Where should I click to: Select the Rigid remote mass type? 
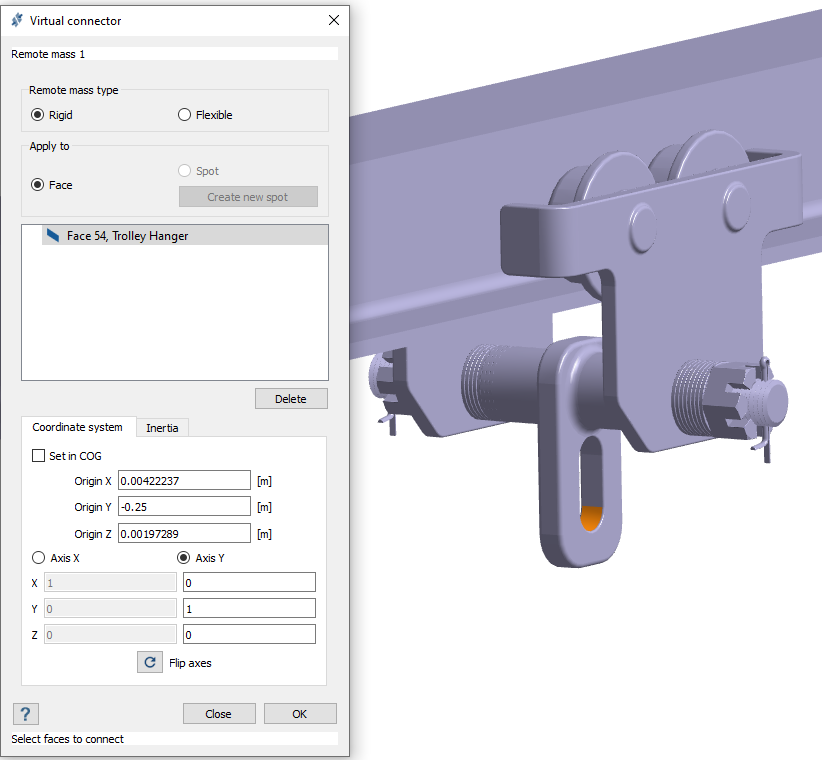point(38,115)
